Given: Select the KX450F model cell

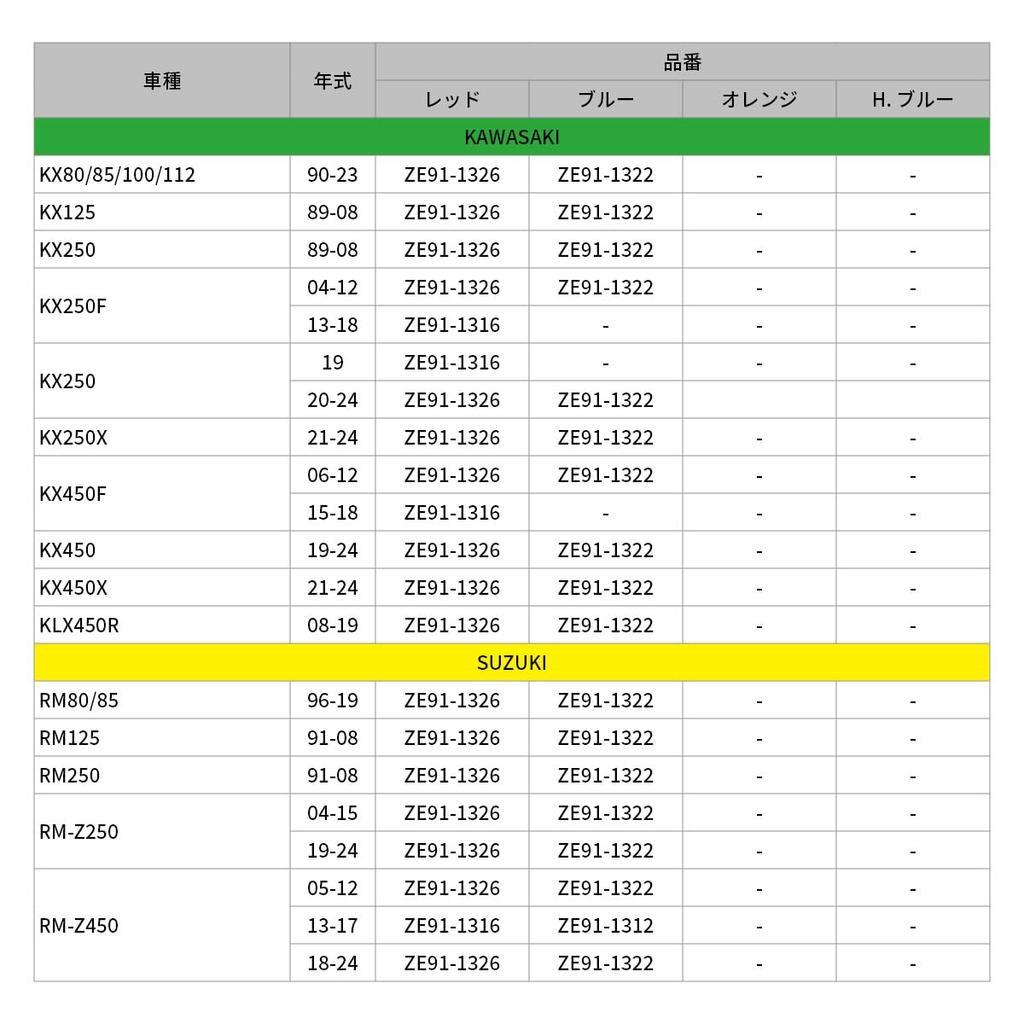Looking at the screenshot, I should tap(73, 494).
